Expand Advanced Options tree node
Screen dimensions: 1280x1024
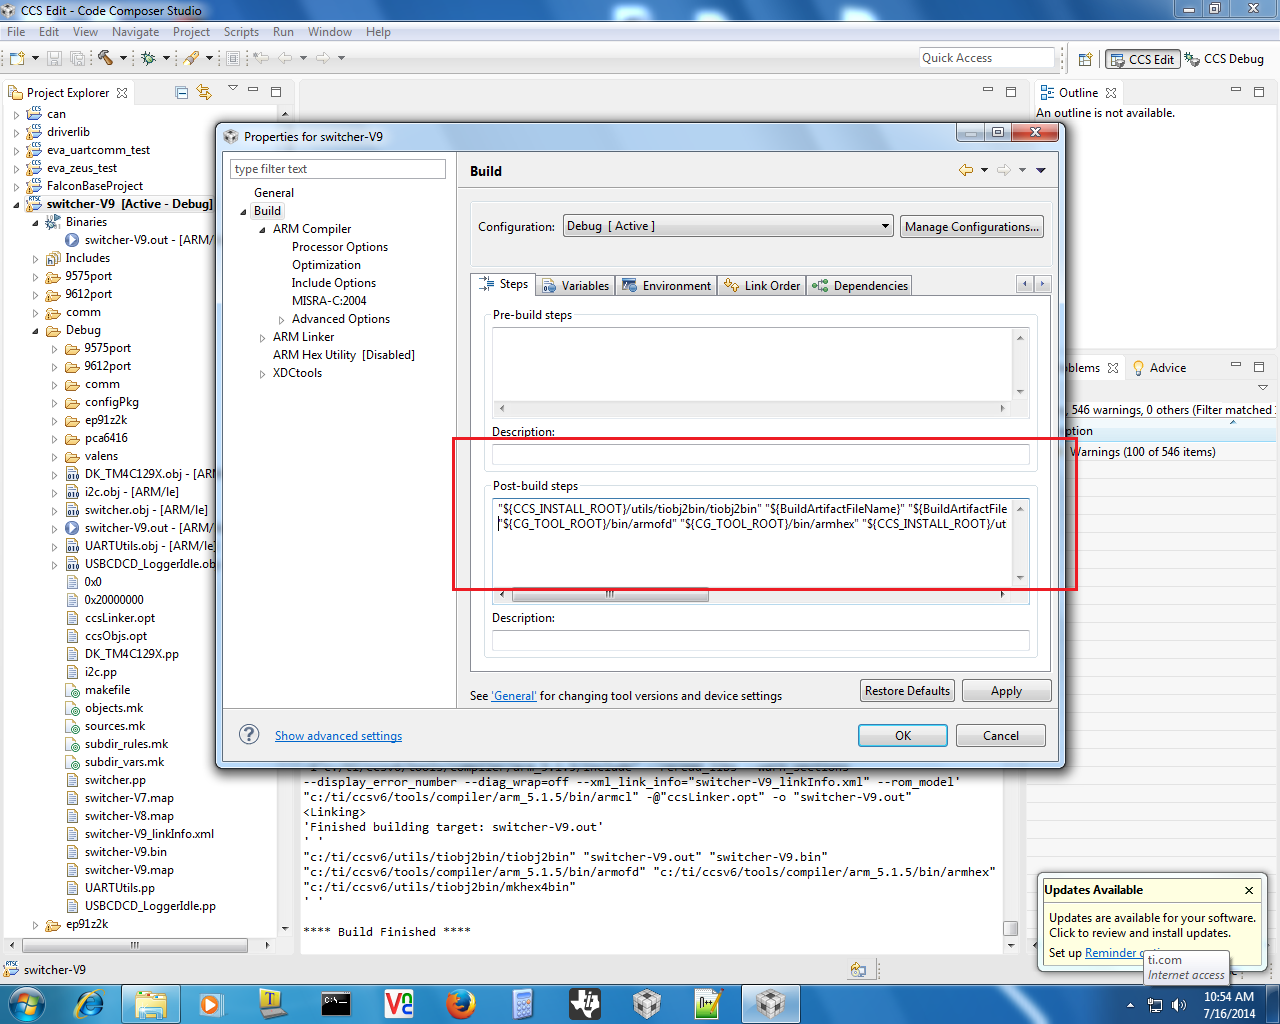pos(282,320)
